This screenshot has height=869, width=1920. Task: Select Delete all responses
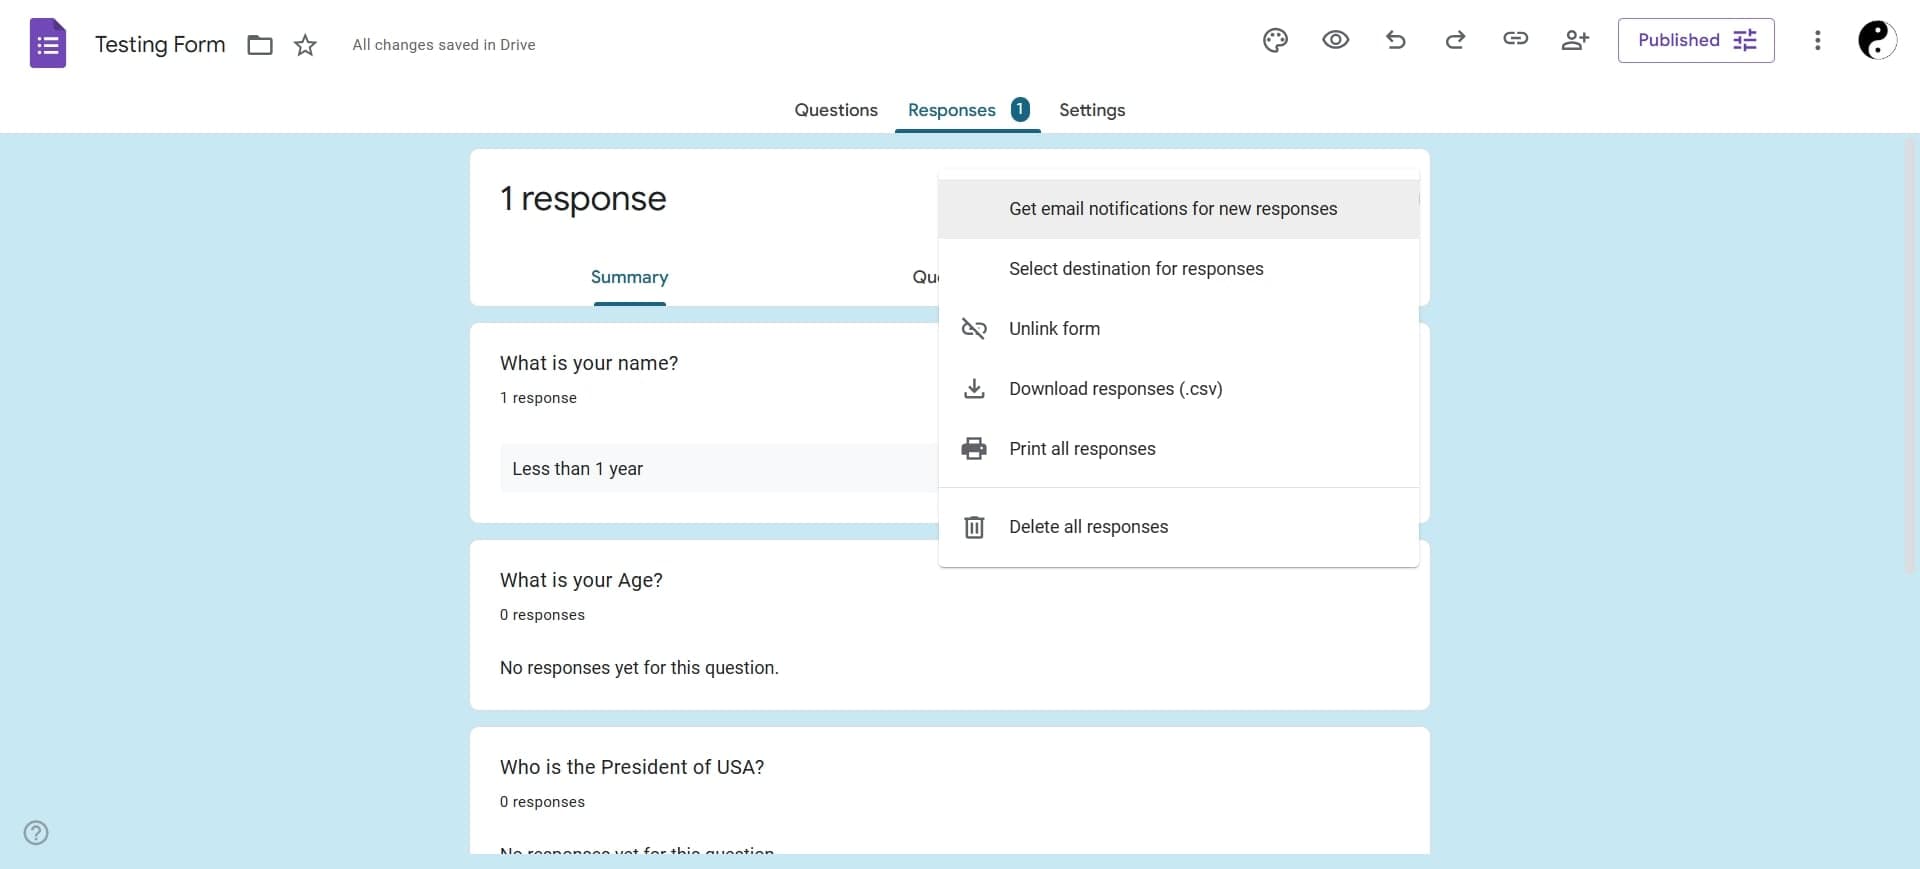tap(1088, 527)
